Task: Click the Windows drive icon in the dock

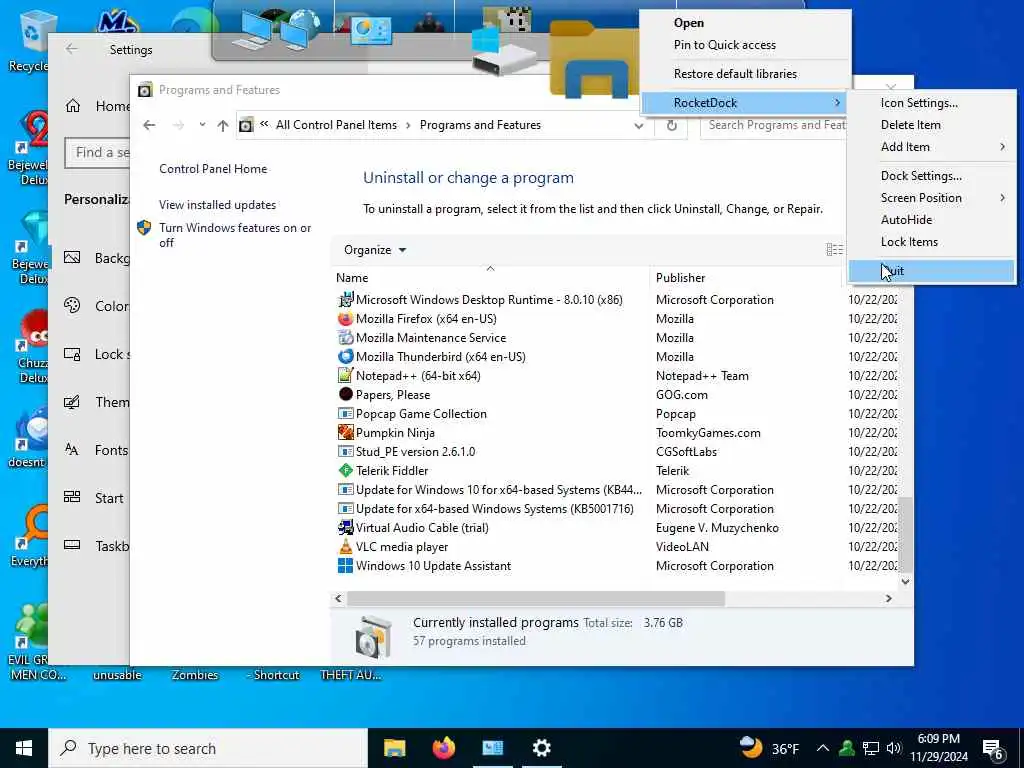Action: [503, 51]
